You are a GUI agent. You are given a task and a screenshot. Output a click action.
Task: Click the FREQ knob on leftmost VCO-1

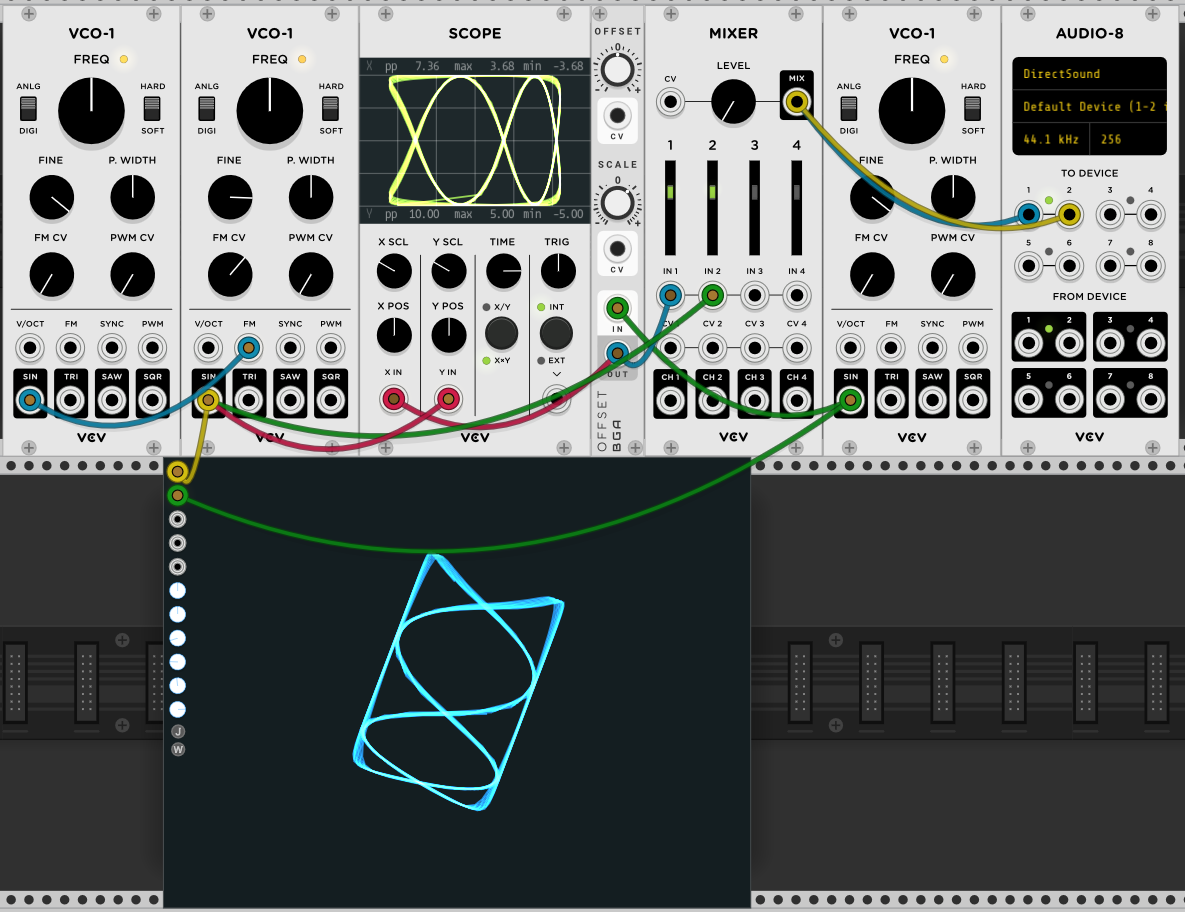point(91,110)
